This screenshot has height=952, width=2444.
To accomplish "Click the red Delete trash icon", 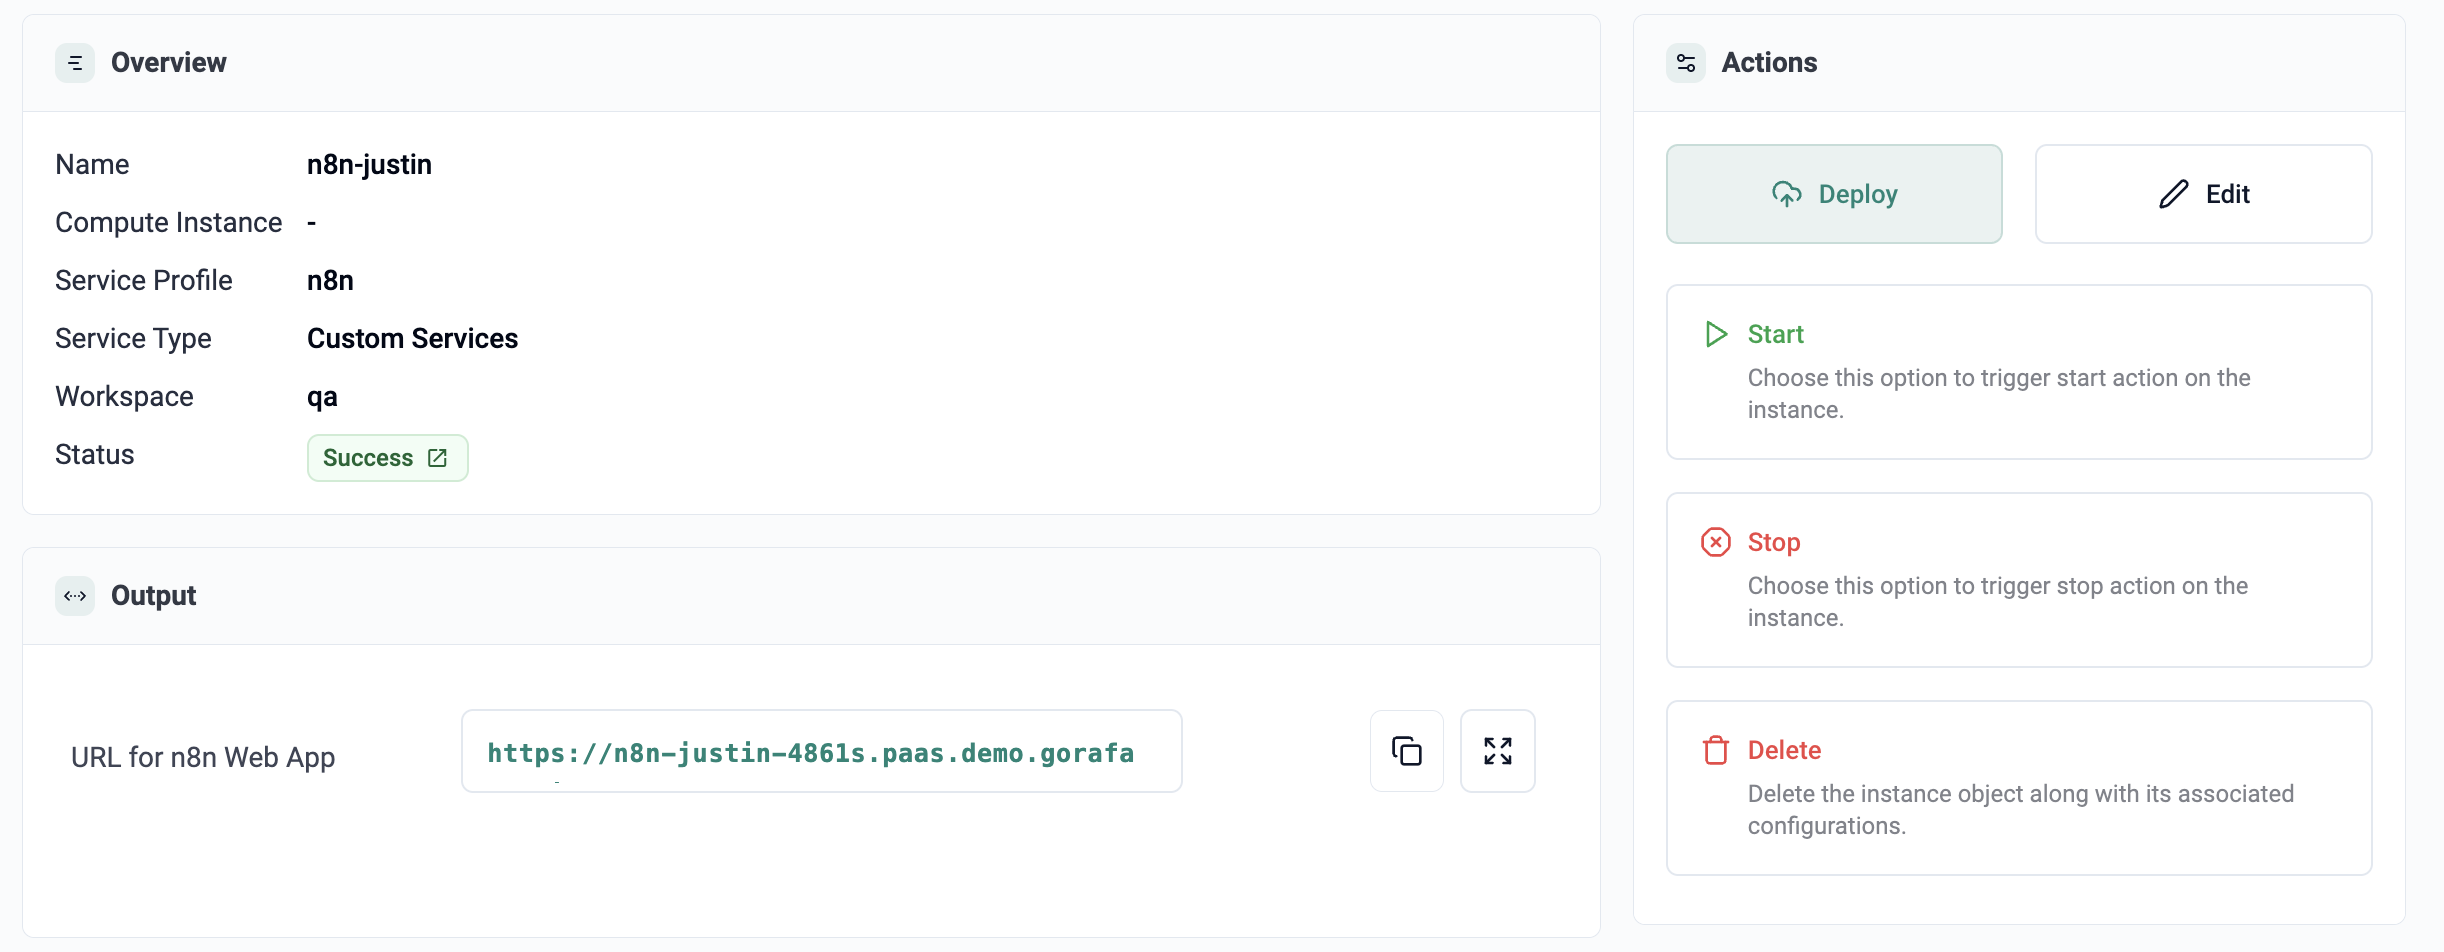I will 1716,750.
